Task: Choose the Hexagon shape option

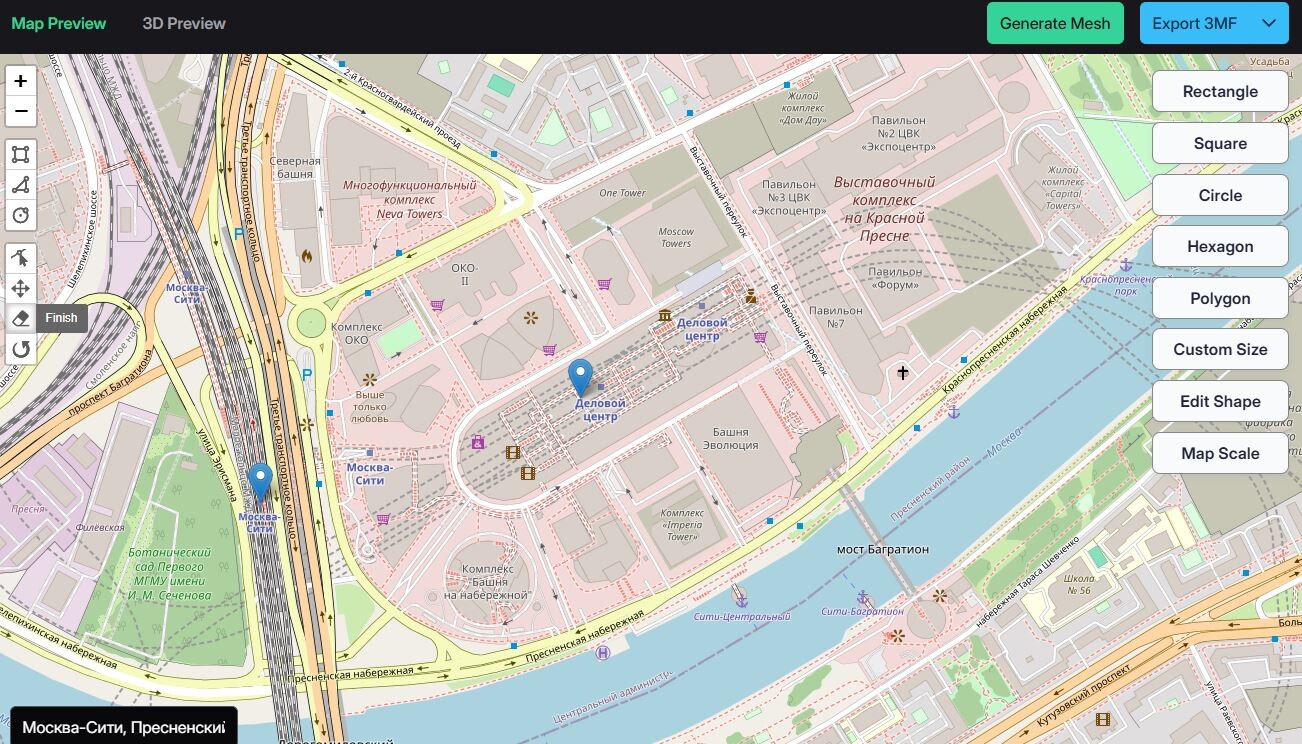Action: tap(1220, 246)
